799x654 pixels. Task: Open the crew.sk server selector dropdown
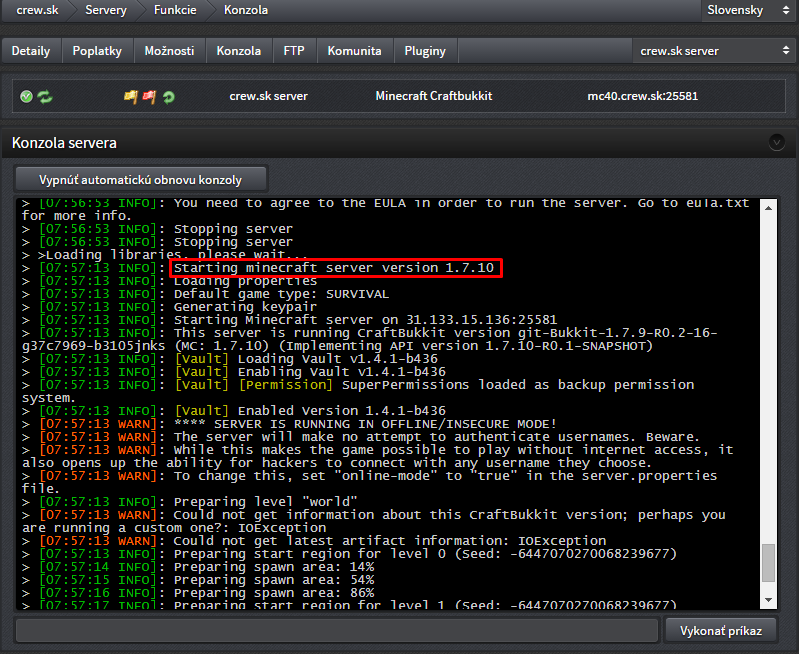click(713, 50)
